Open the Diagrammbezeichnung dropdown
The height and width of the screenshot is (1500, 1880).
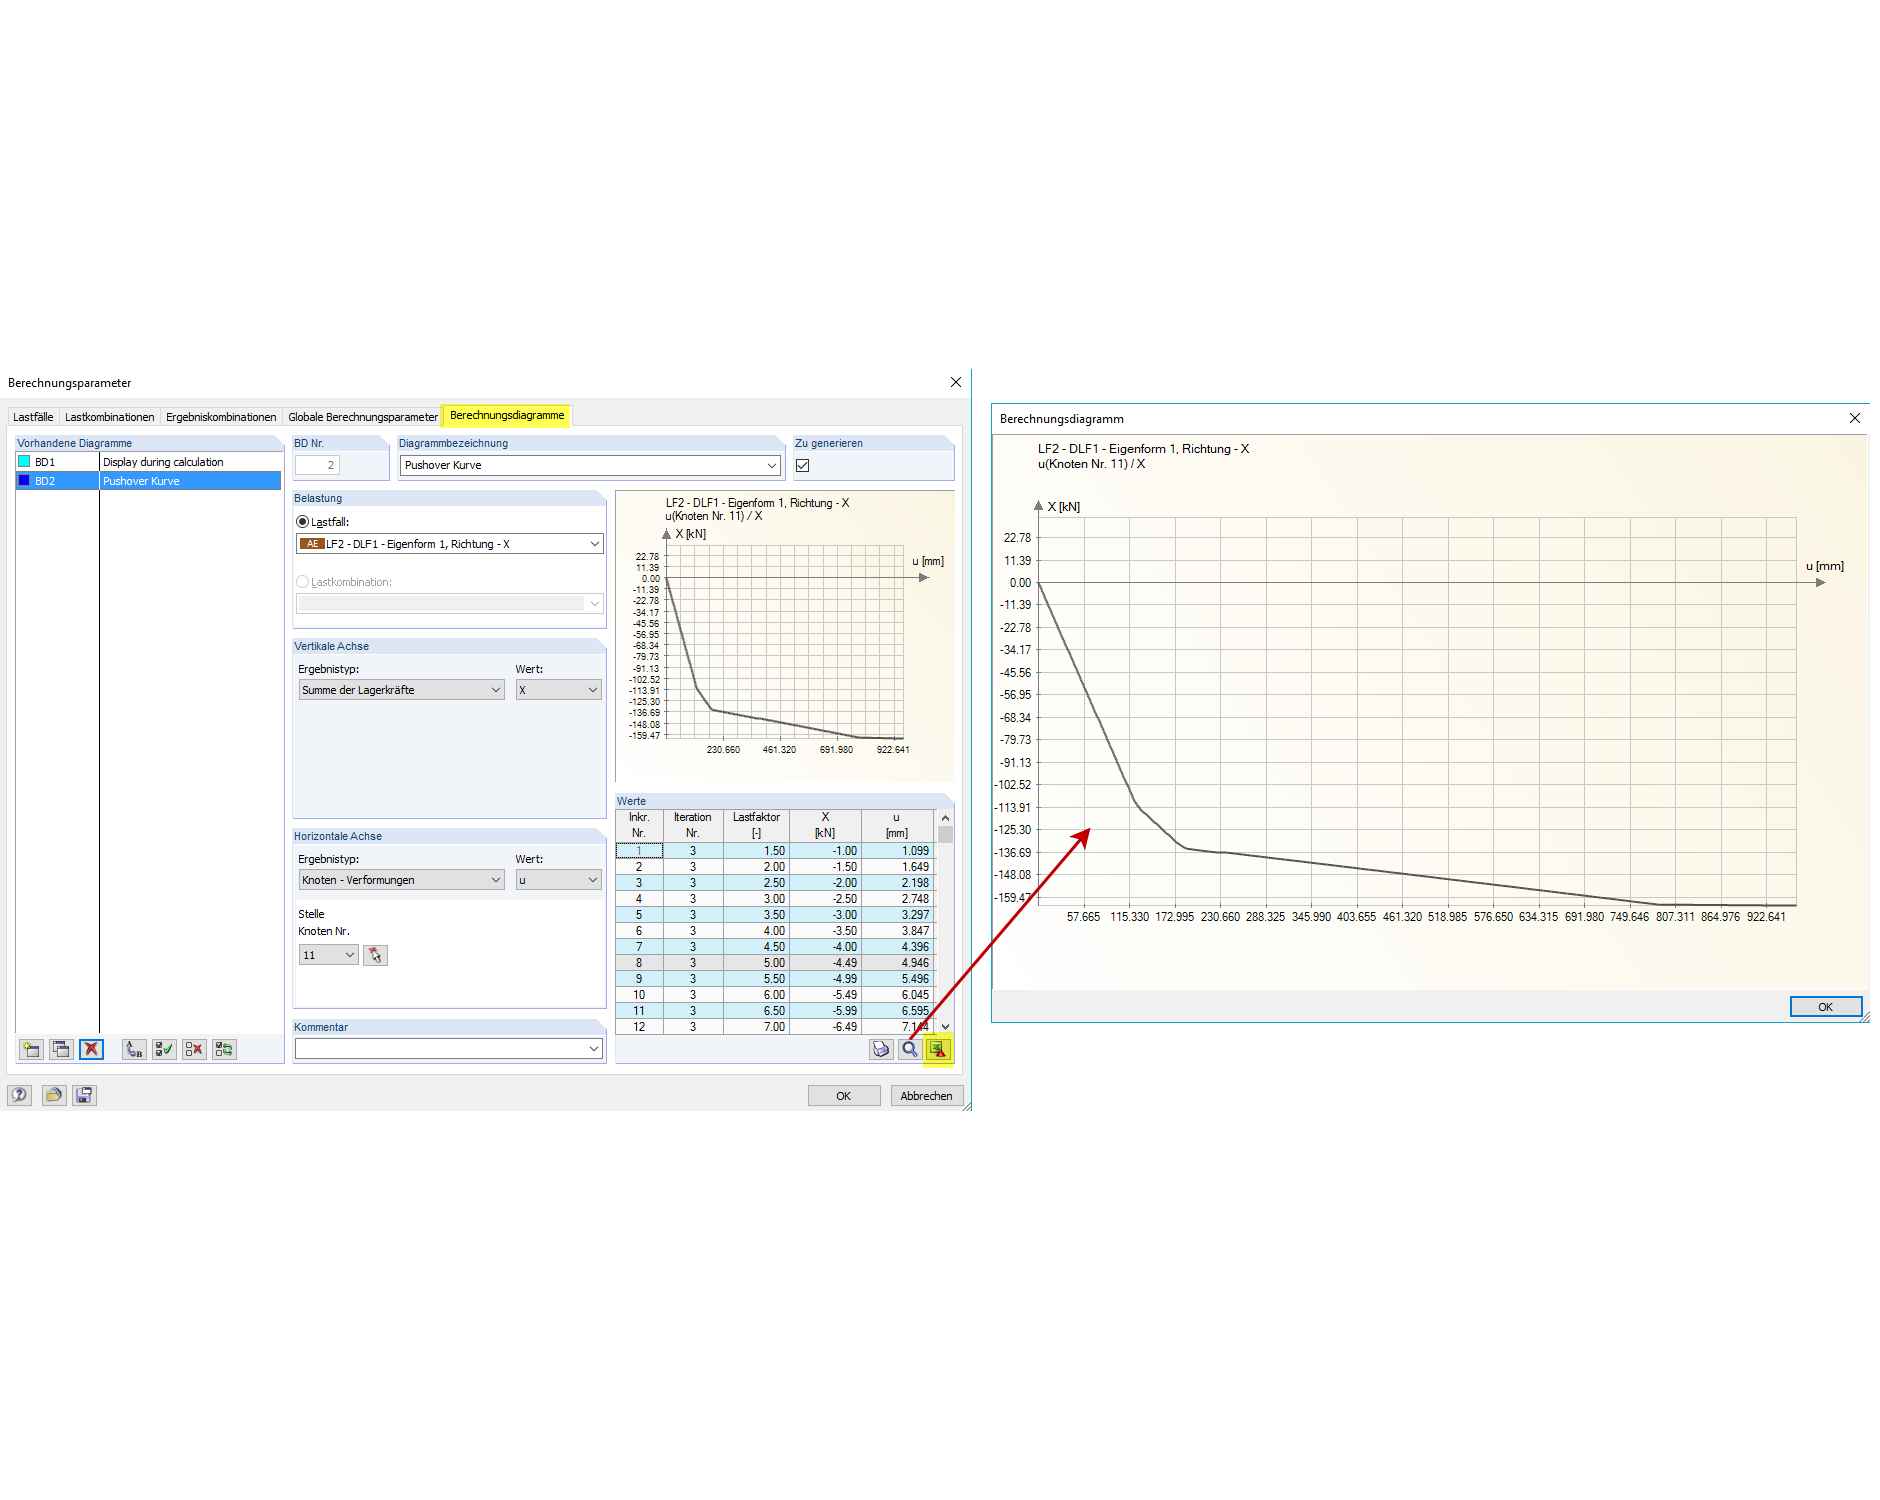(772, 465)
